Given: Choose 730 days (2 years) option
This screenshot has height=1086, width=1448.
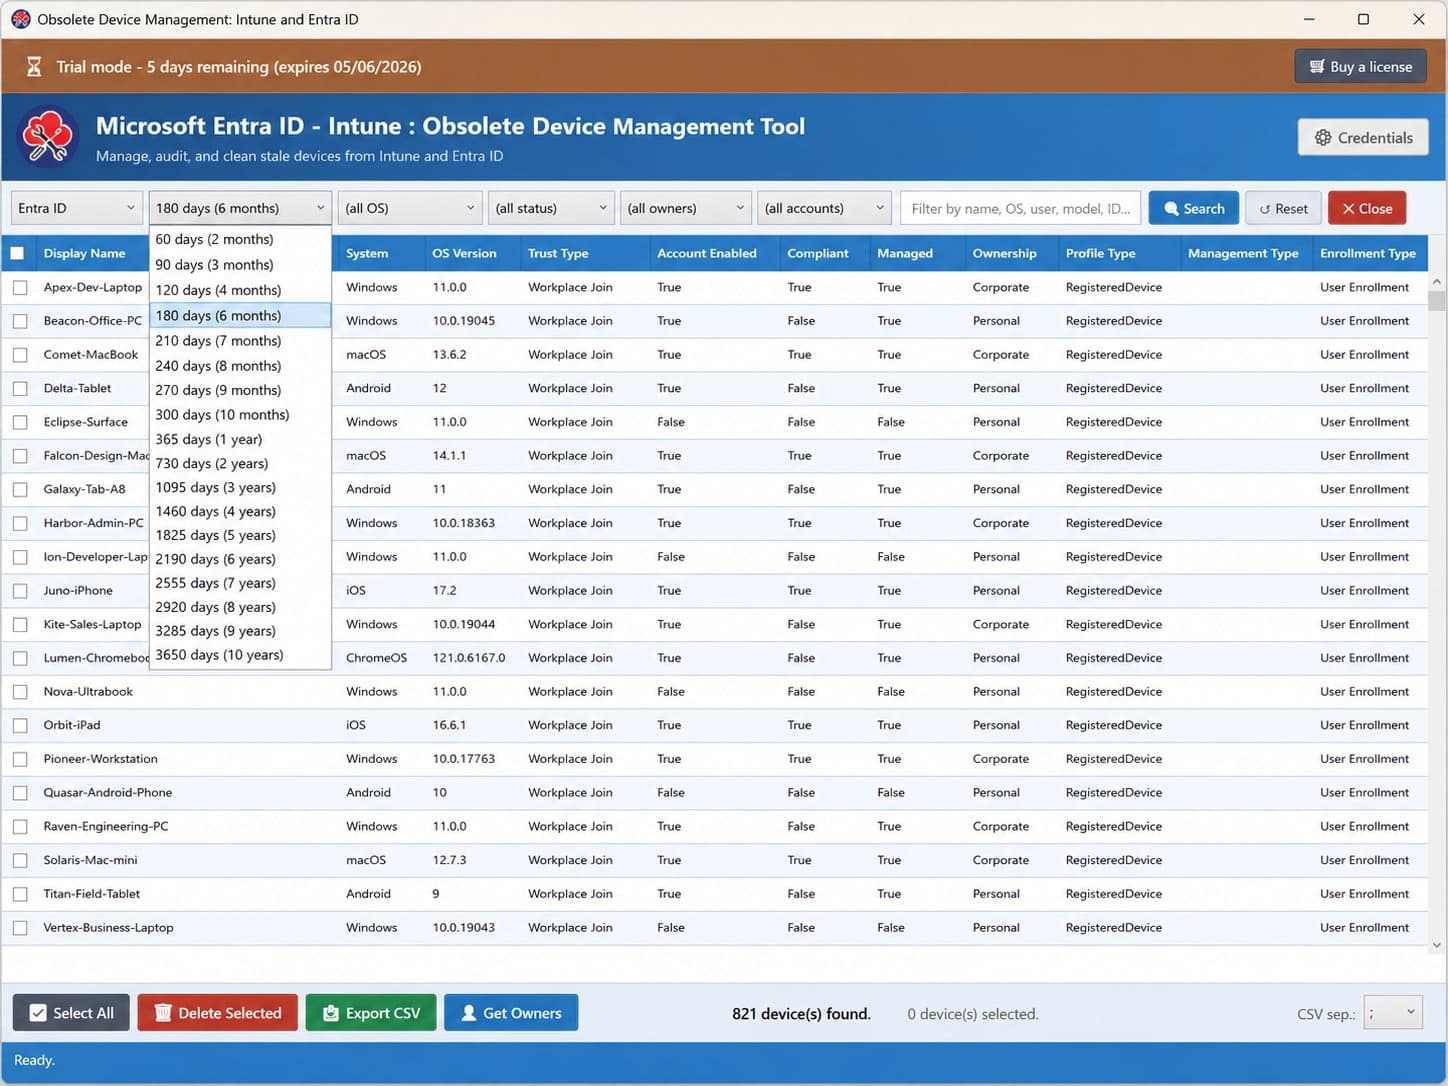Looking at the screenshot, I should pyautogui.click(x=240, y=463).
